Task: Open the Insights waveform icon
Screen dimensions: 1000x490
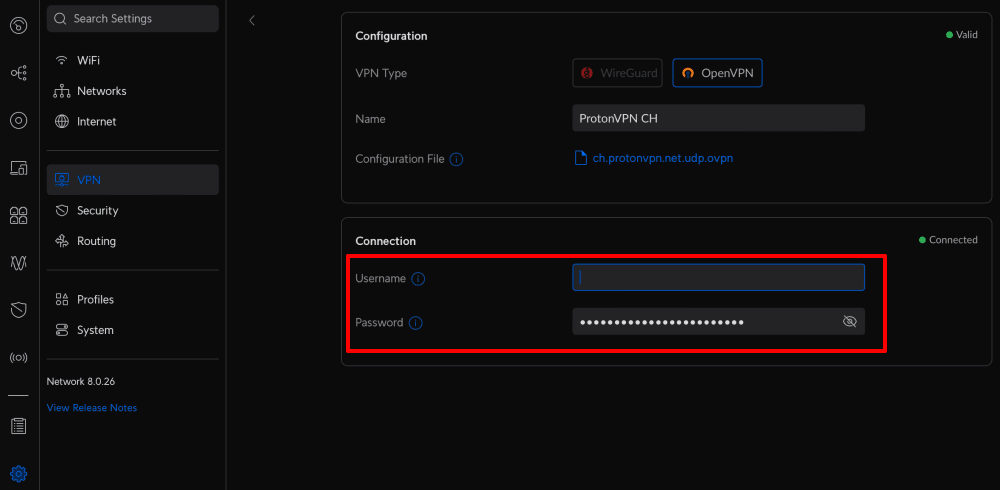Action: coord(18,263)
